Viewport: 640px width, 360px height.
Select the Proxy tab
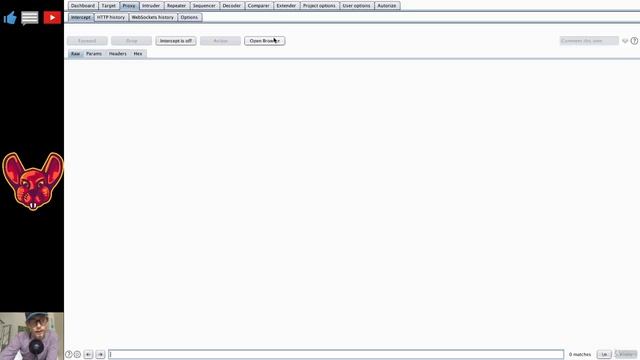[x=129, y=6]
